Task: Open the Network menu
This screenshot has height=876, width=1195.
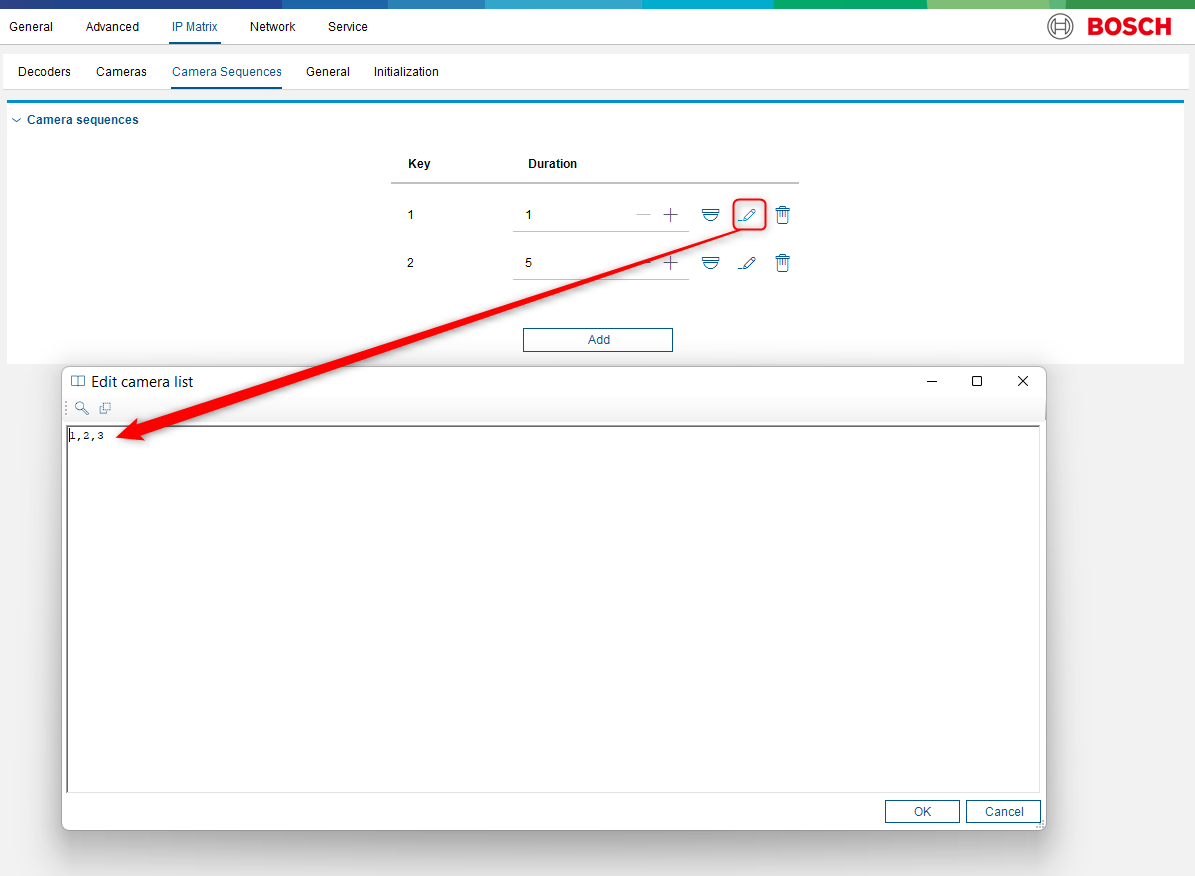Action: click(x=272, y=27)
